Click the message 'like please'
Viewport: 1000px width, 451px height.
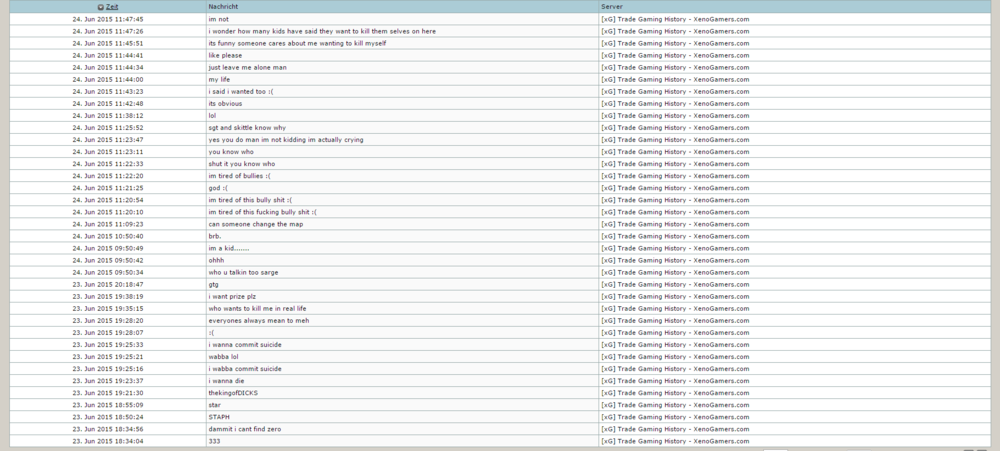click(225, 55)
